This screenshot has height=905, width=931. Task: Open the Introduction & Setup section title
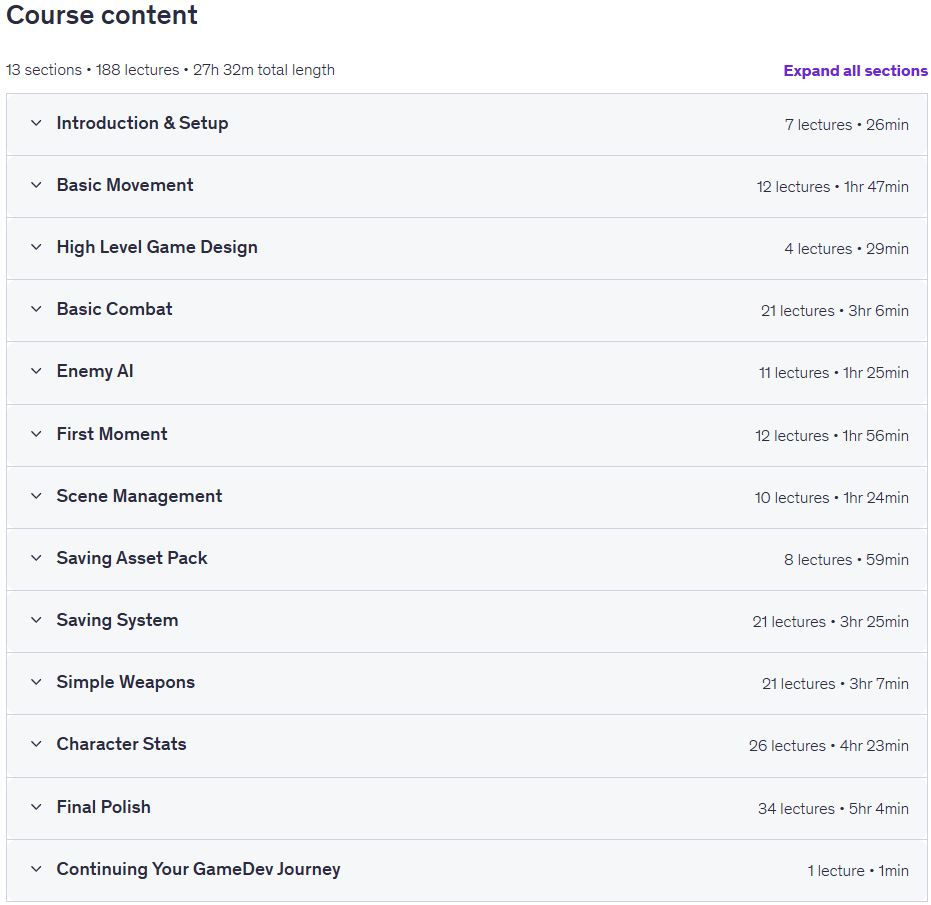(142, 123)
